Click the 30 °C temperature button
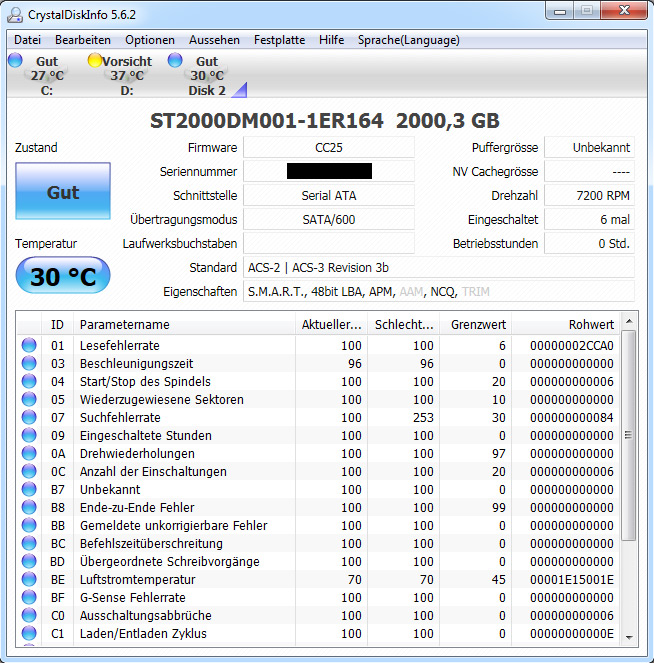 (x=63, y=276)
